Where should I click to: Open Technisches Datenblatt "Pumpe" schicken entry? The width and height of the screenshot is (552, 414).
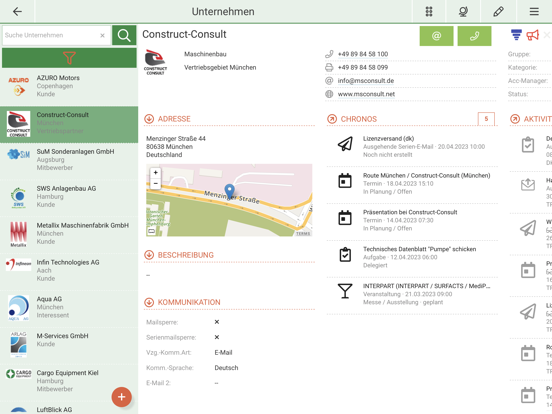pos(420,257)
